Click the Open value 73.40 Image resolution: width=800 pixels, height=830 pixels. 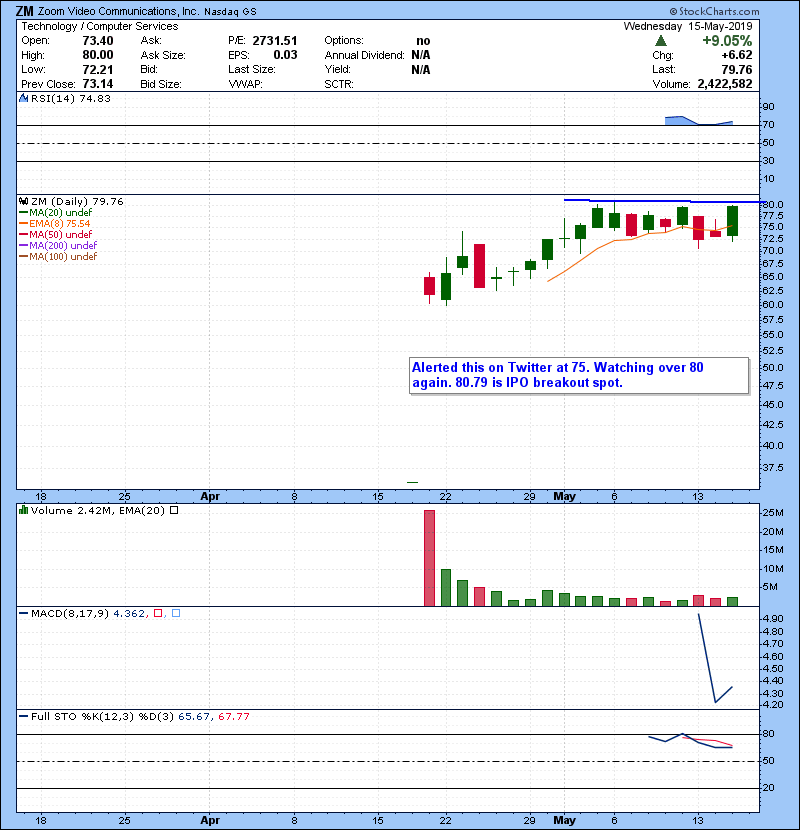click(x=97, y=41)
